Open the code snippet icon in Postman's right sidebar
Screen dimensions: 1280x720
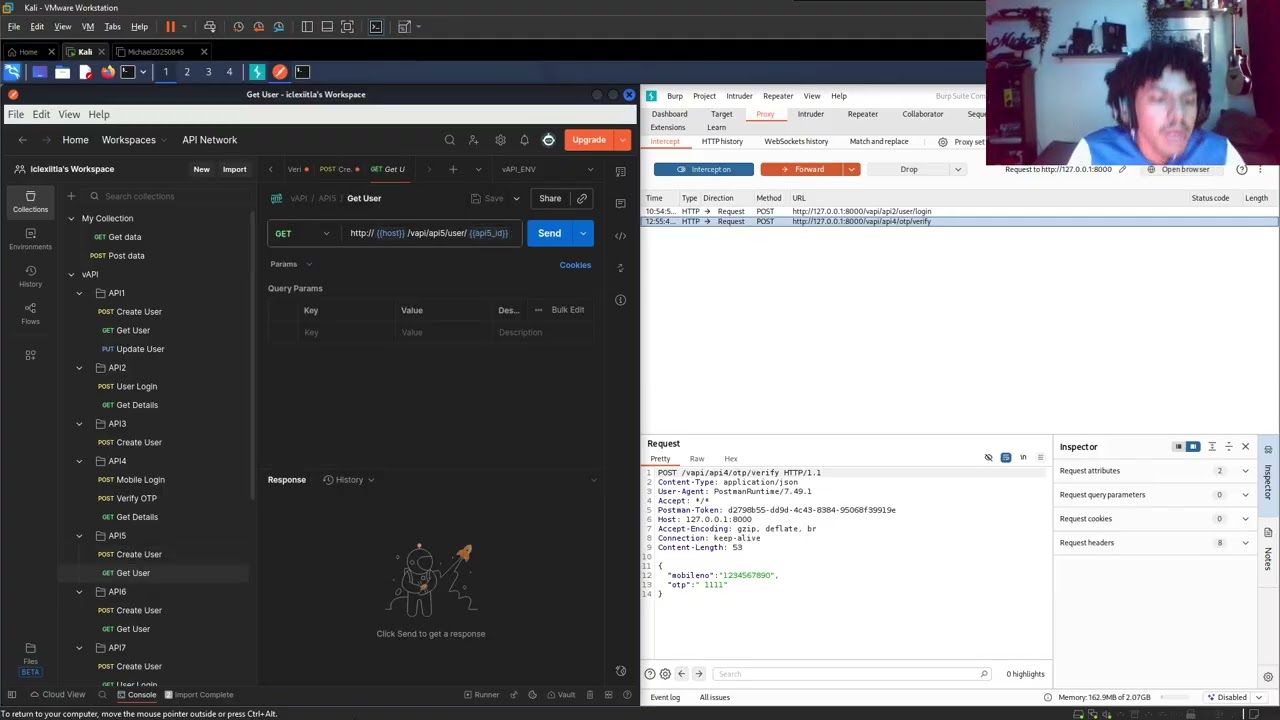621,236
